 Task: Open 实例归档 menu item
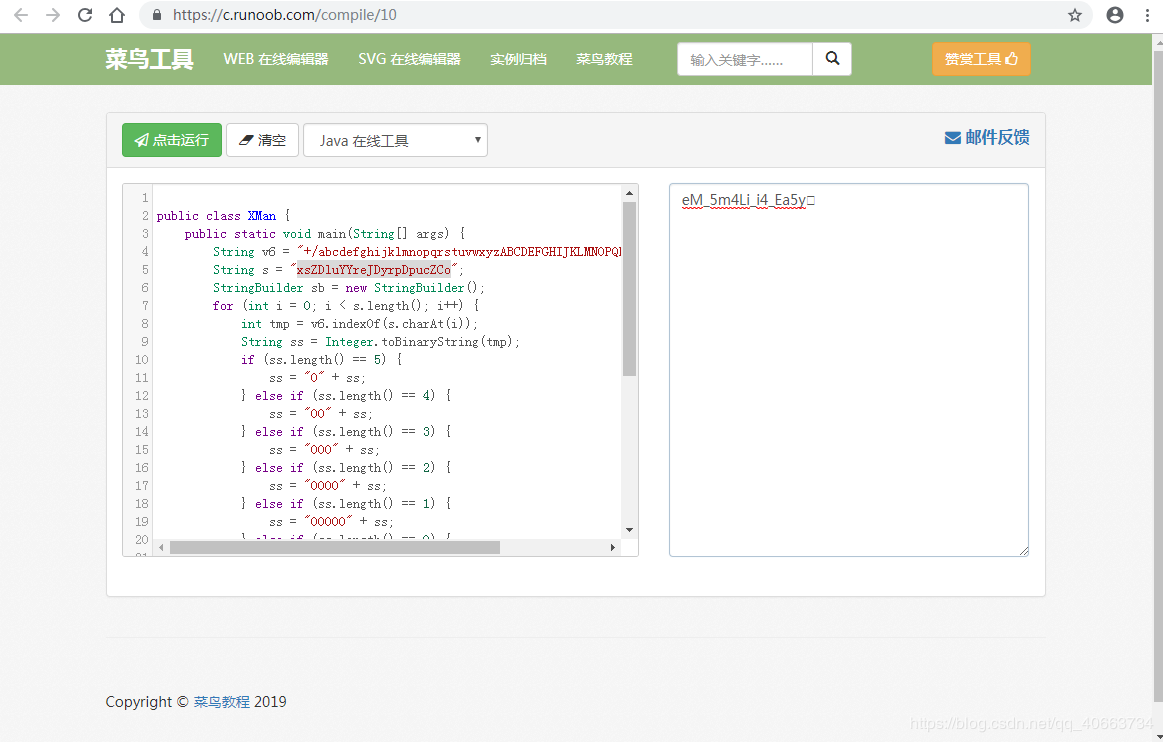[x=518, y=59]
